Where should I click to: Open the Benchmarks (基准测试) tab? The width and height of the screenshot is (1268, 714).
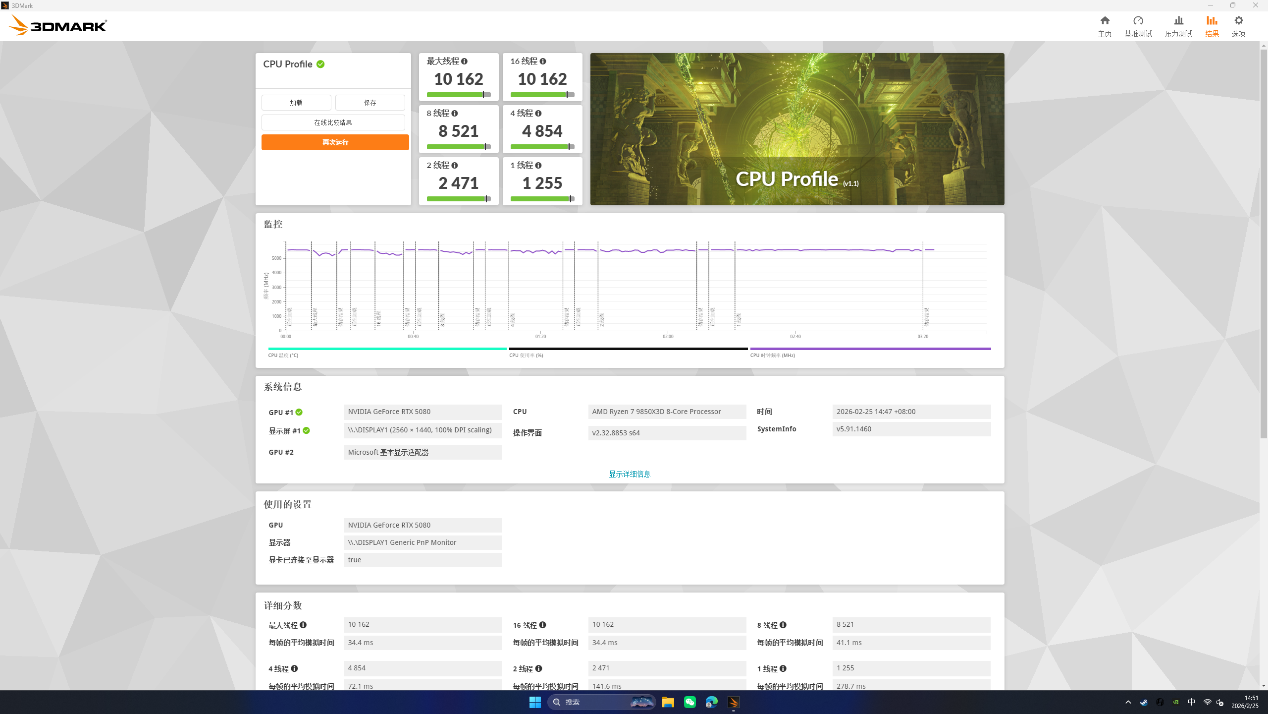click(x=1138, y=26)
